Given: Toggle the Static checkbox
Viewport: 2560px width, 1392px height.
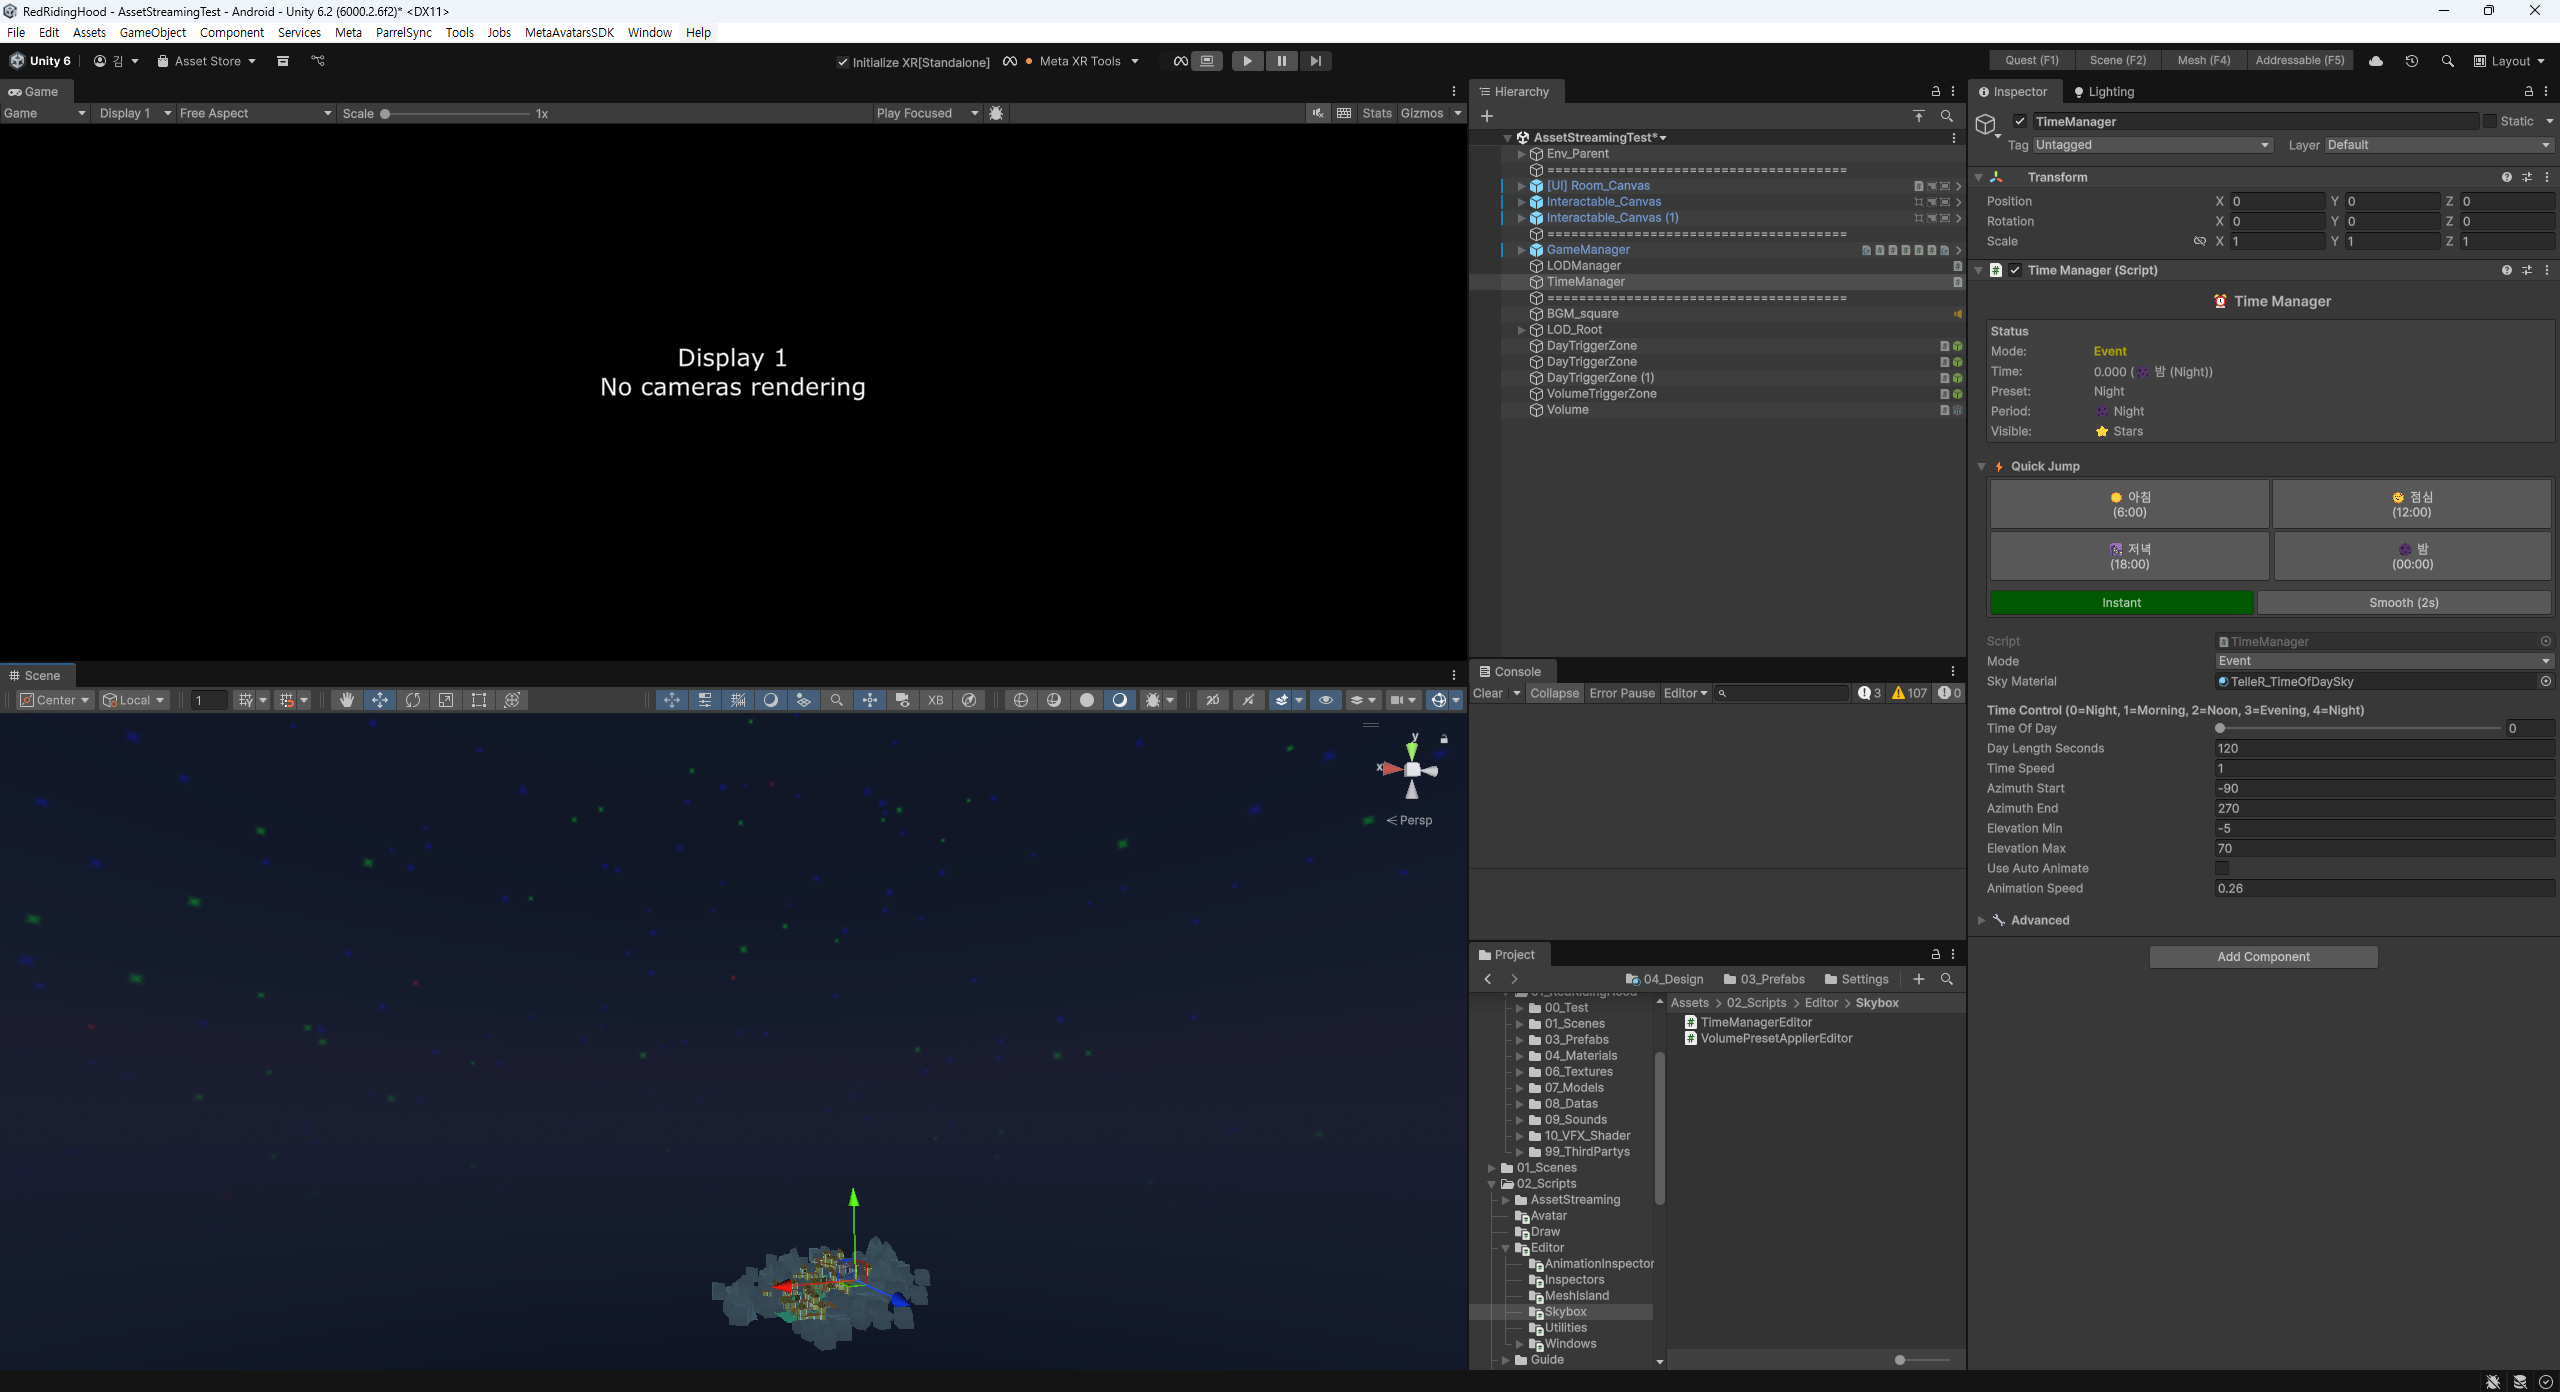Looking at the screenshot, I should [x=2489, y=121].
